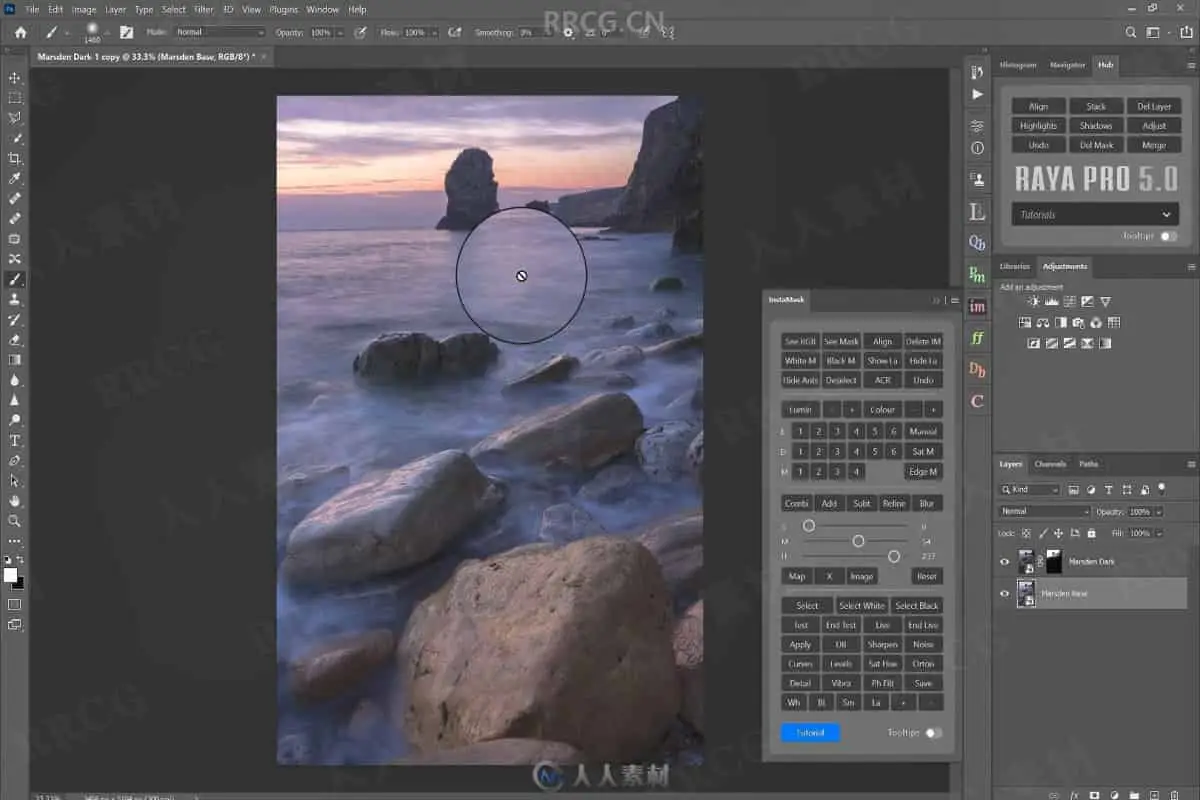Select the Crop tool in the toolbar
The width and height of the screenshot is (1200, 800).
[x=15, y=159]
